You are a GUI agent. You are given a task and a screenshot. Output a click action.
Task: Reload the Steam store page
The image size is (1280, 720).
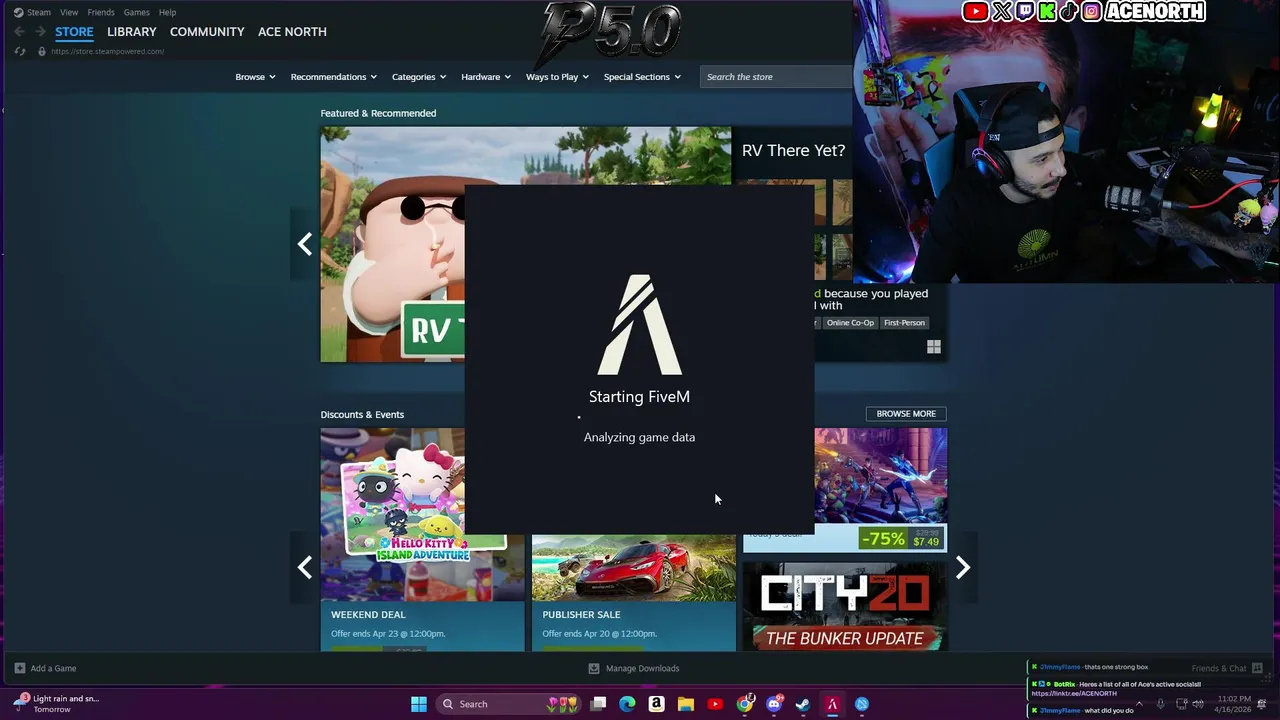pos(20,51)
